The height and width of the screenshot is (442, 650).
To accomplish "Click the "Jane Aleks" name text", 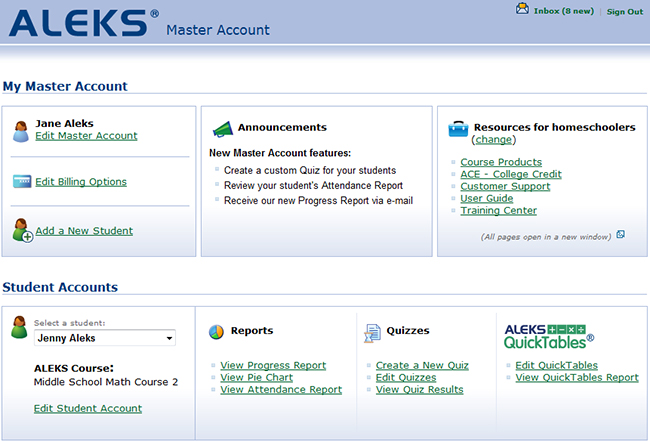I will pyautogui.click(x=64, y=124).
